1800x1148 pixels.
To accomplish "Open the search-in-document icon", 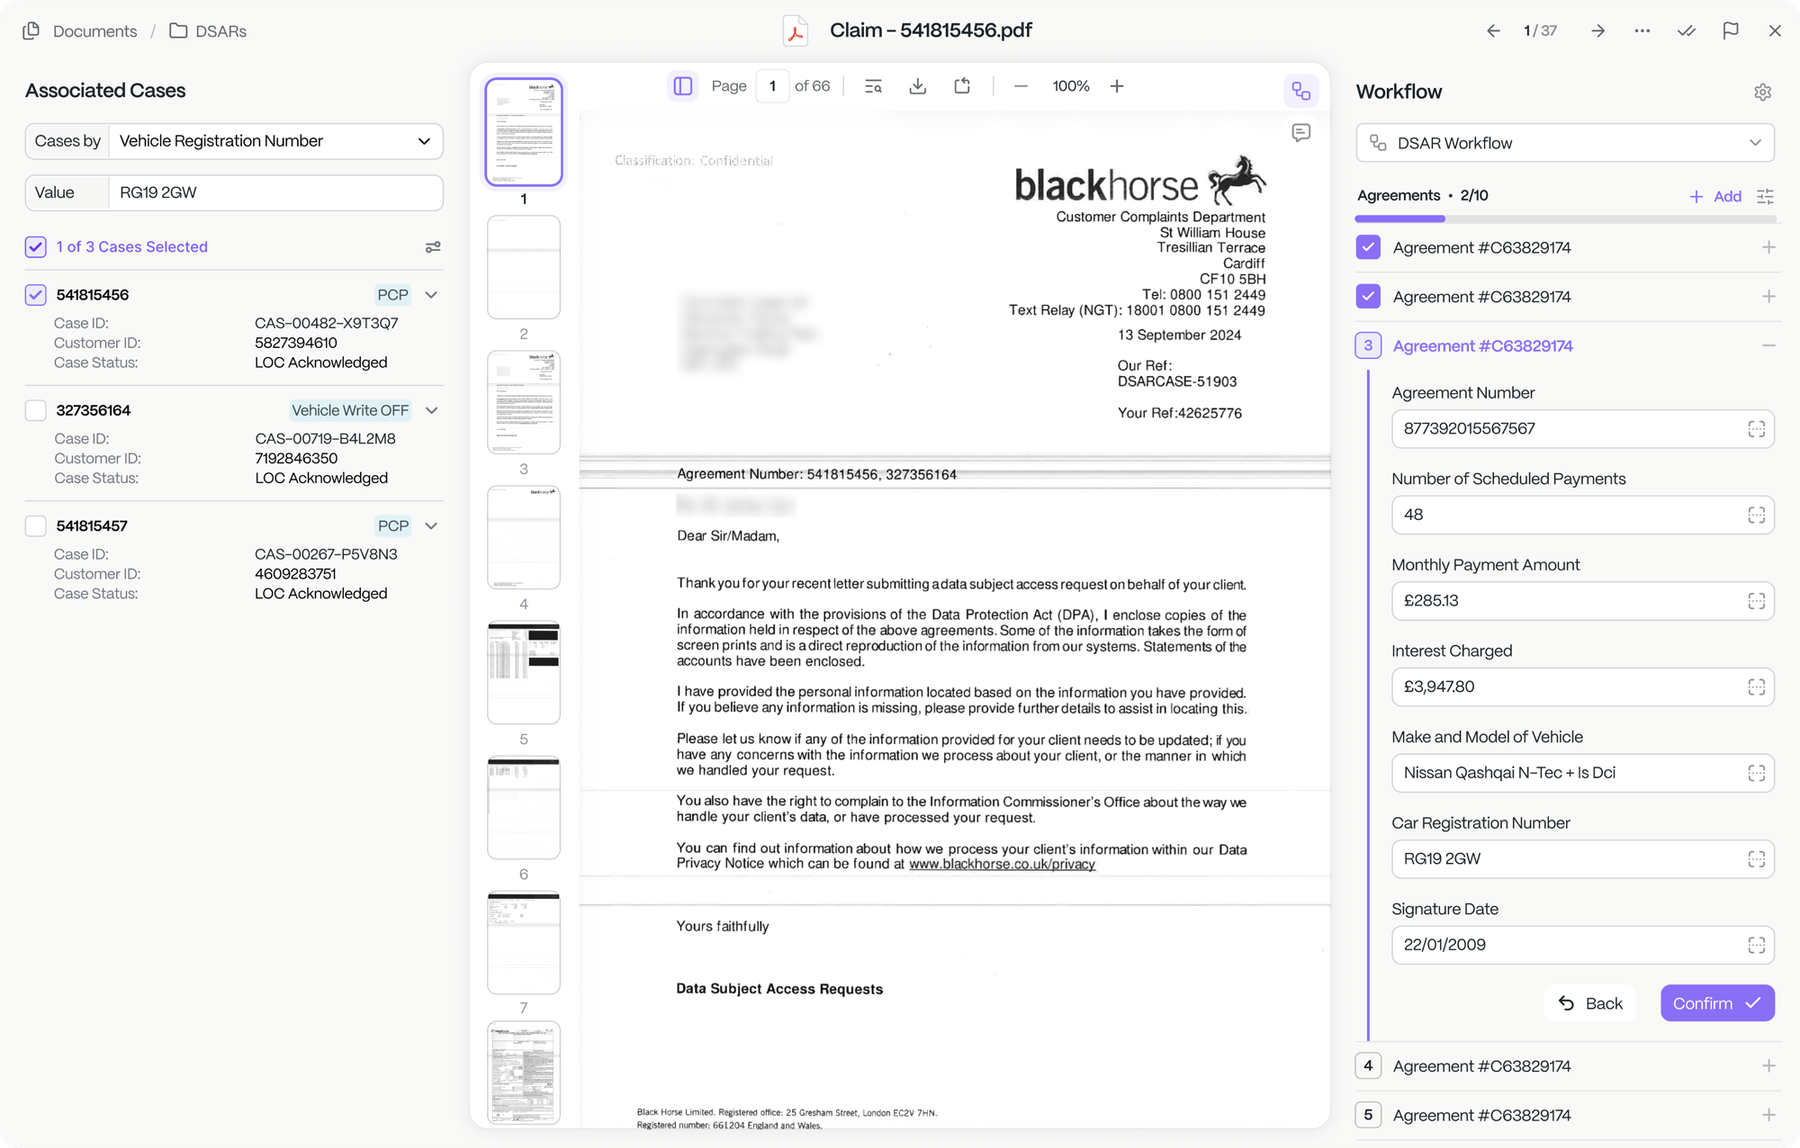I will [x=873, y=87].
